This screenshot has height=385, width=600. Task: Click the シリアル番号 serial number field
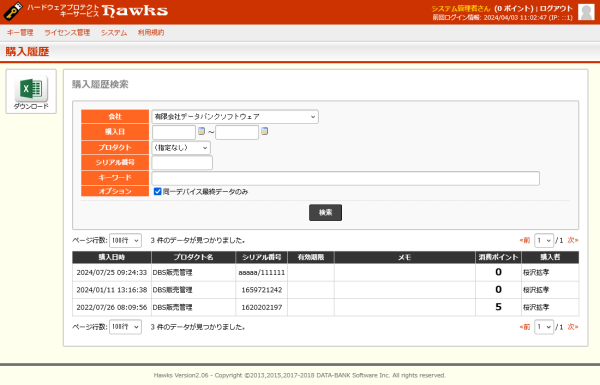pyautogui.click(x=182, y=163)
